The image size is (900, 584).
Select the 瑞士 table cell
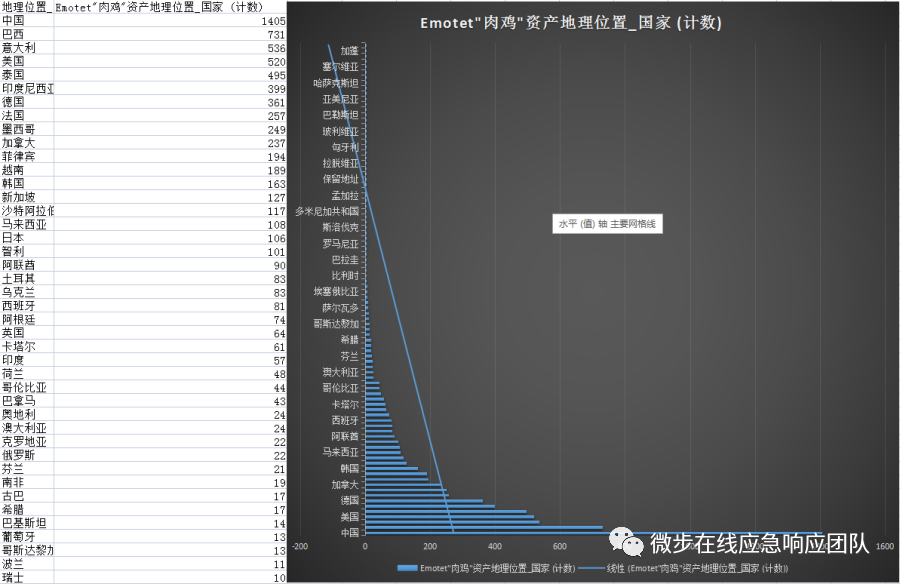[27, 578]
